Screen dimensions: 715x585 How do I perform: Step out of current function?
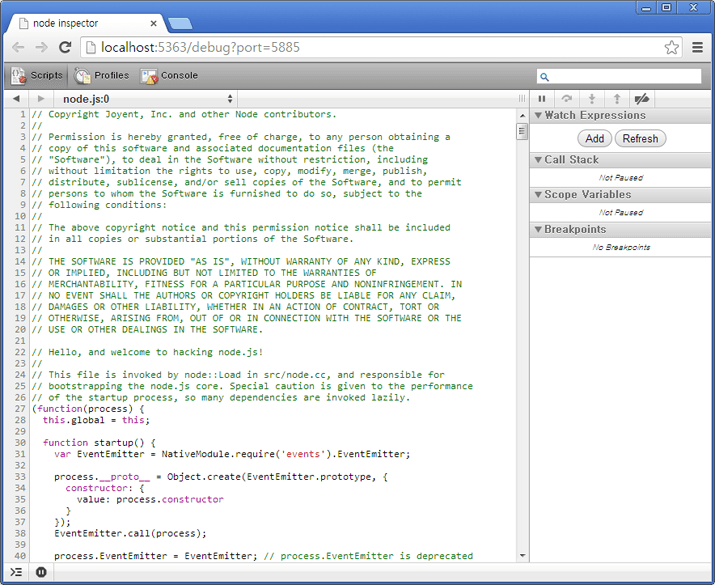[x=617, y=98]
